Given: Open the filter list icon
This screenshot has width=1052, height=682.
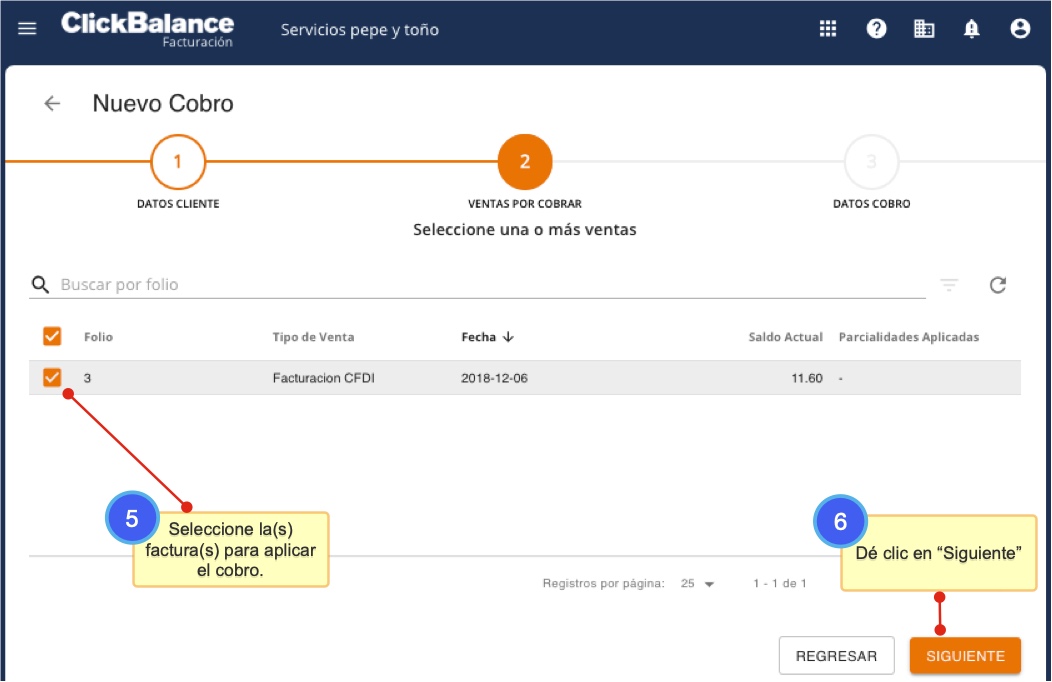Looking at the screenshot, I should click(x=948, y=285).
